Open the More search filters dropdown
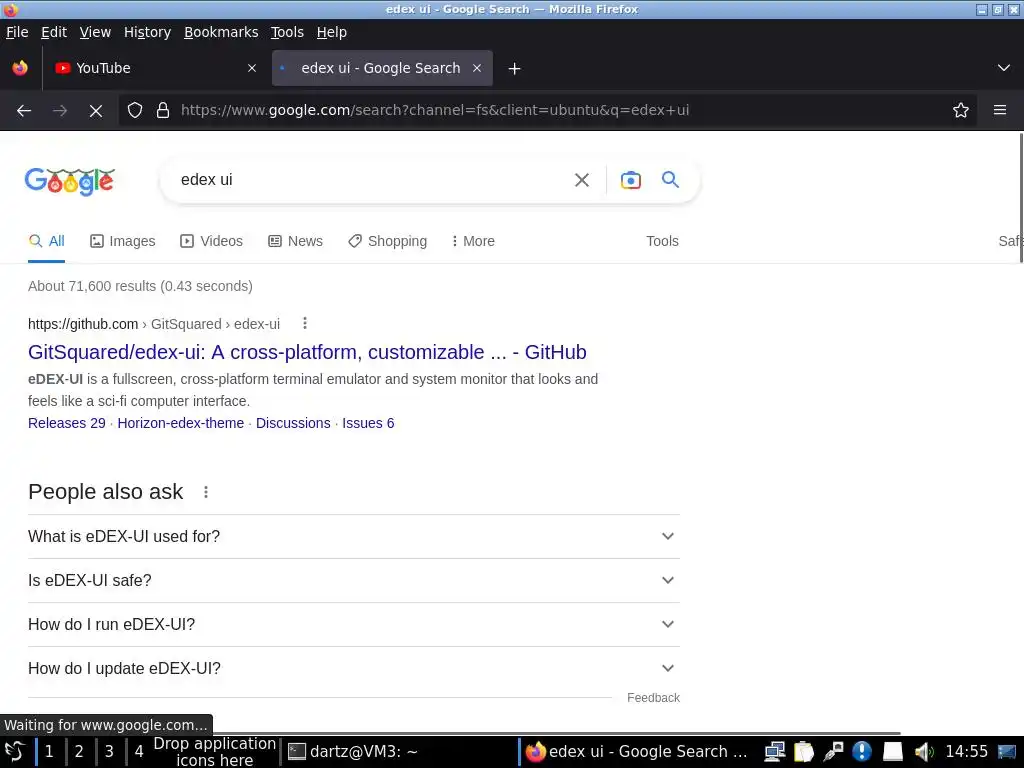 (473, 241)
